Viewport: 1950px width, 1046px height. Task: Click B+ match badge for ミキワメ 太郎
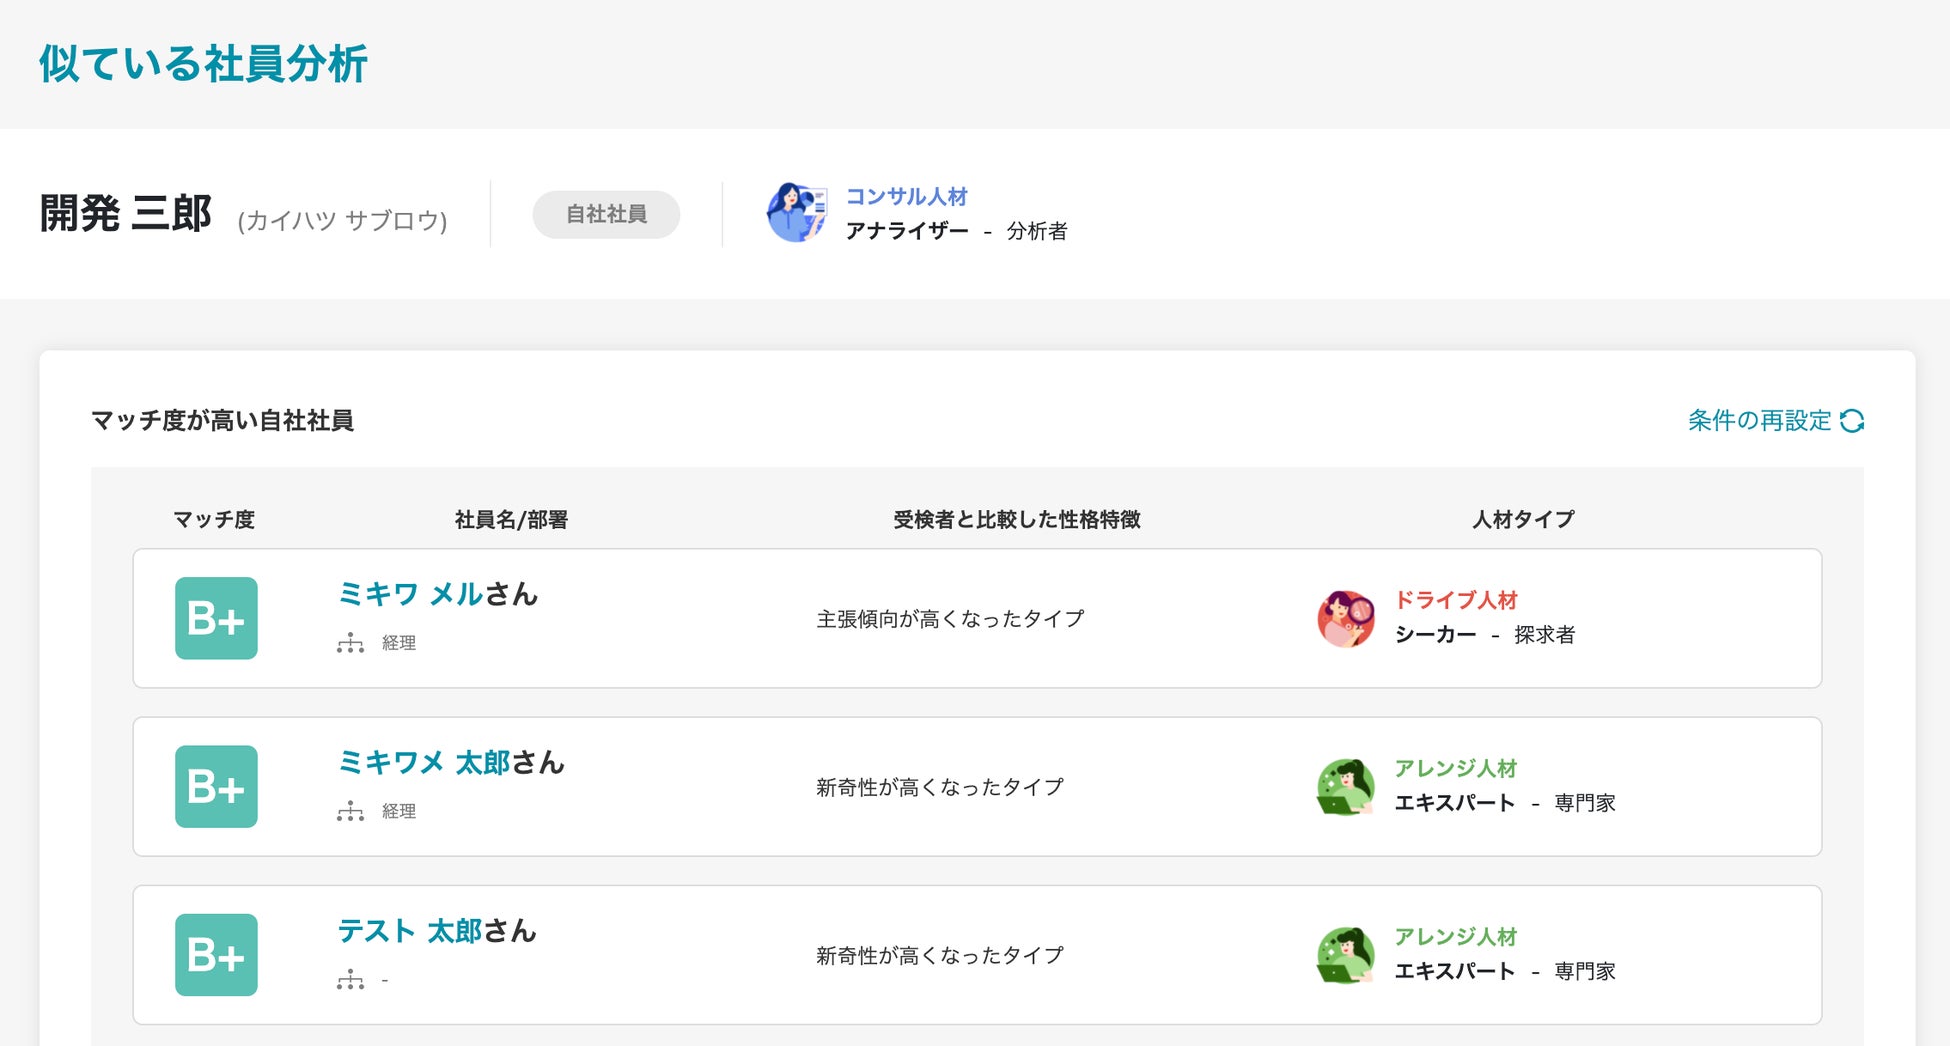click(216, 786)
